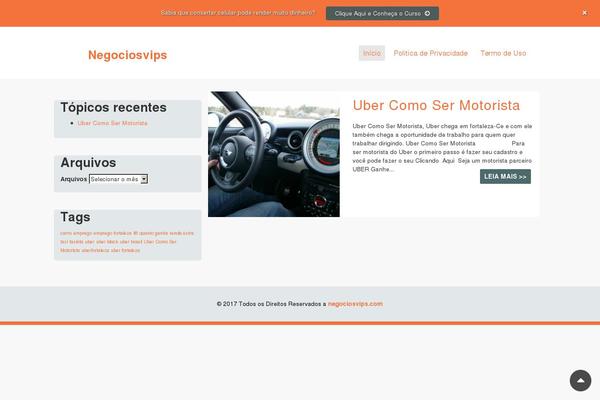
Task: Go to the Início menu item
Action: point(372,53)
